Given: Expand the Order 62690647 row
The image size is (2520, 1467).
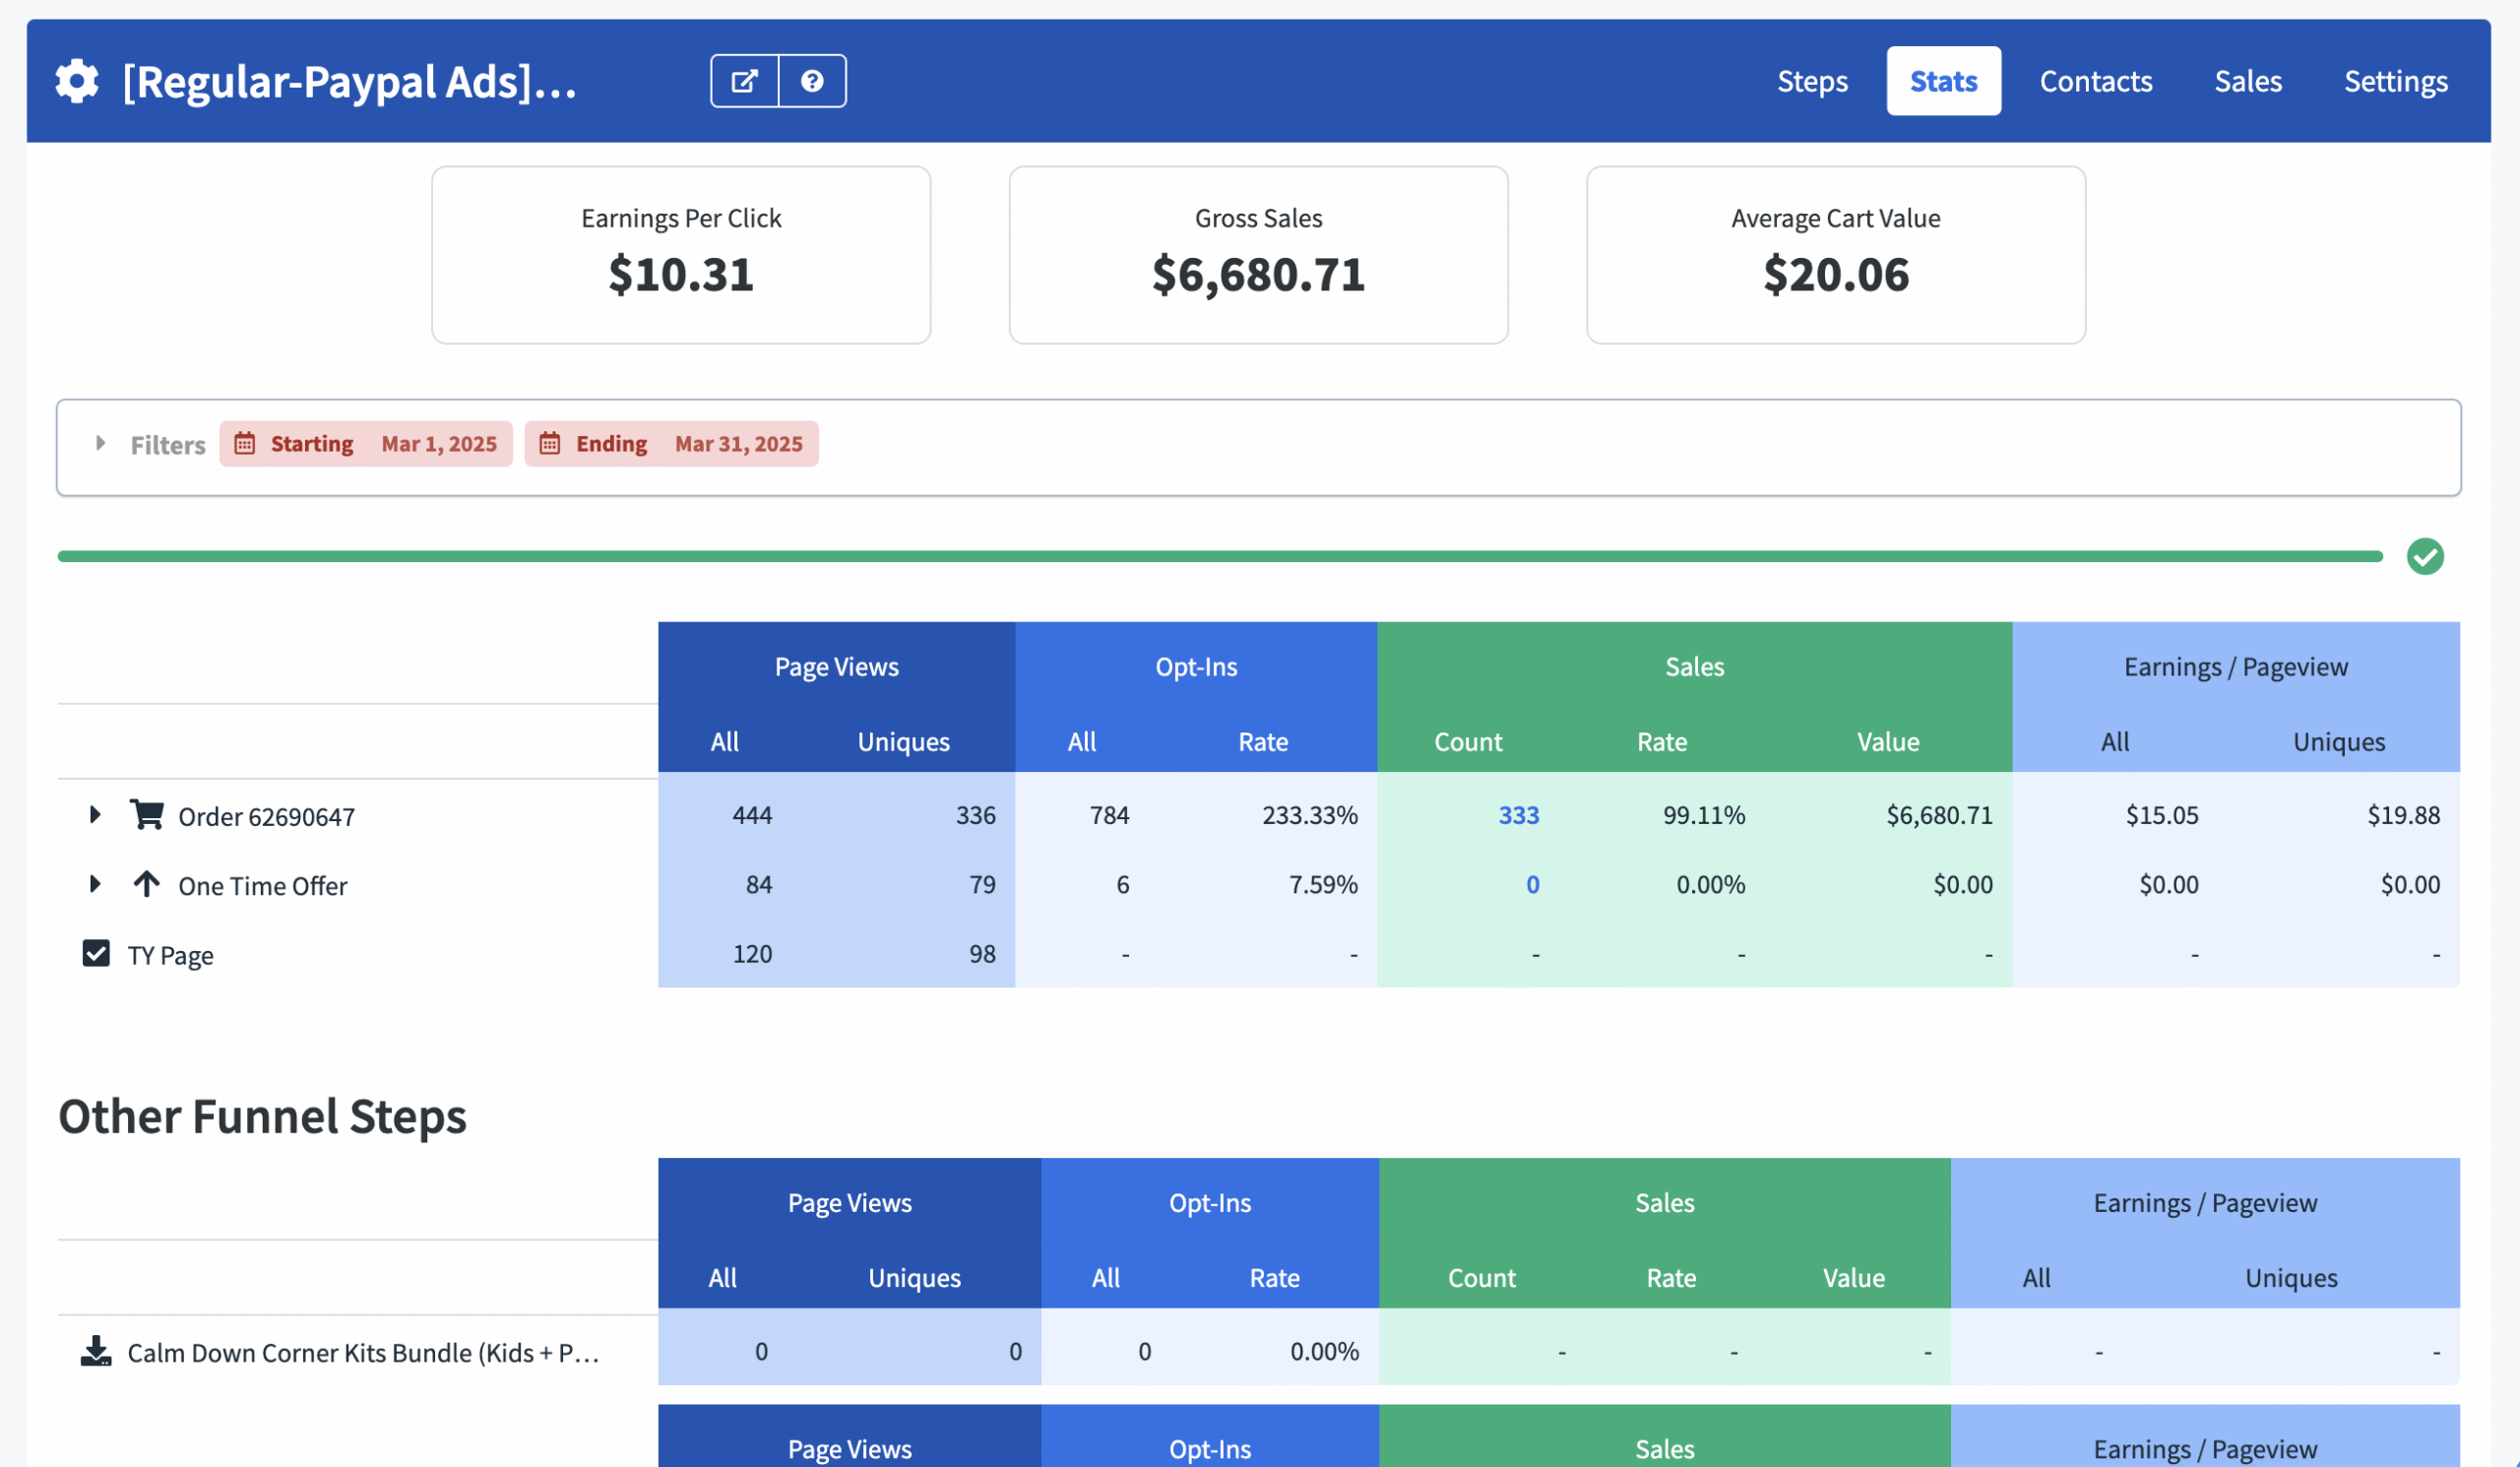Looking at the screenshot, I should coord(95,815).
